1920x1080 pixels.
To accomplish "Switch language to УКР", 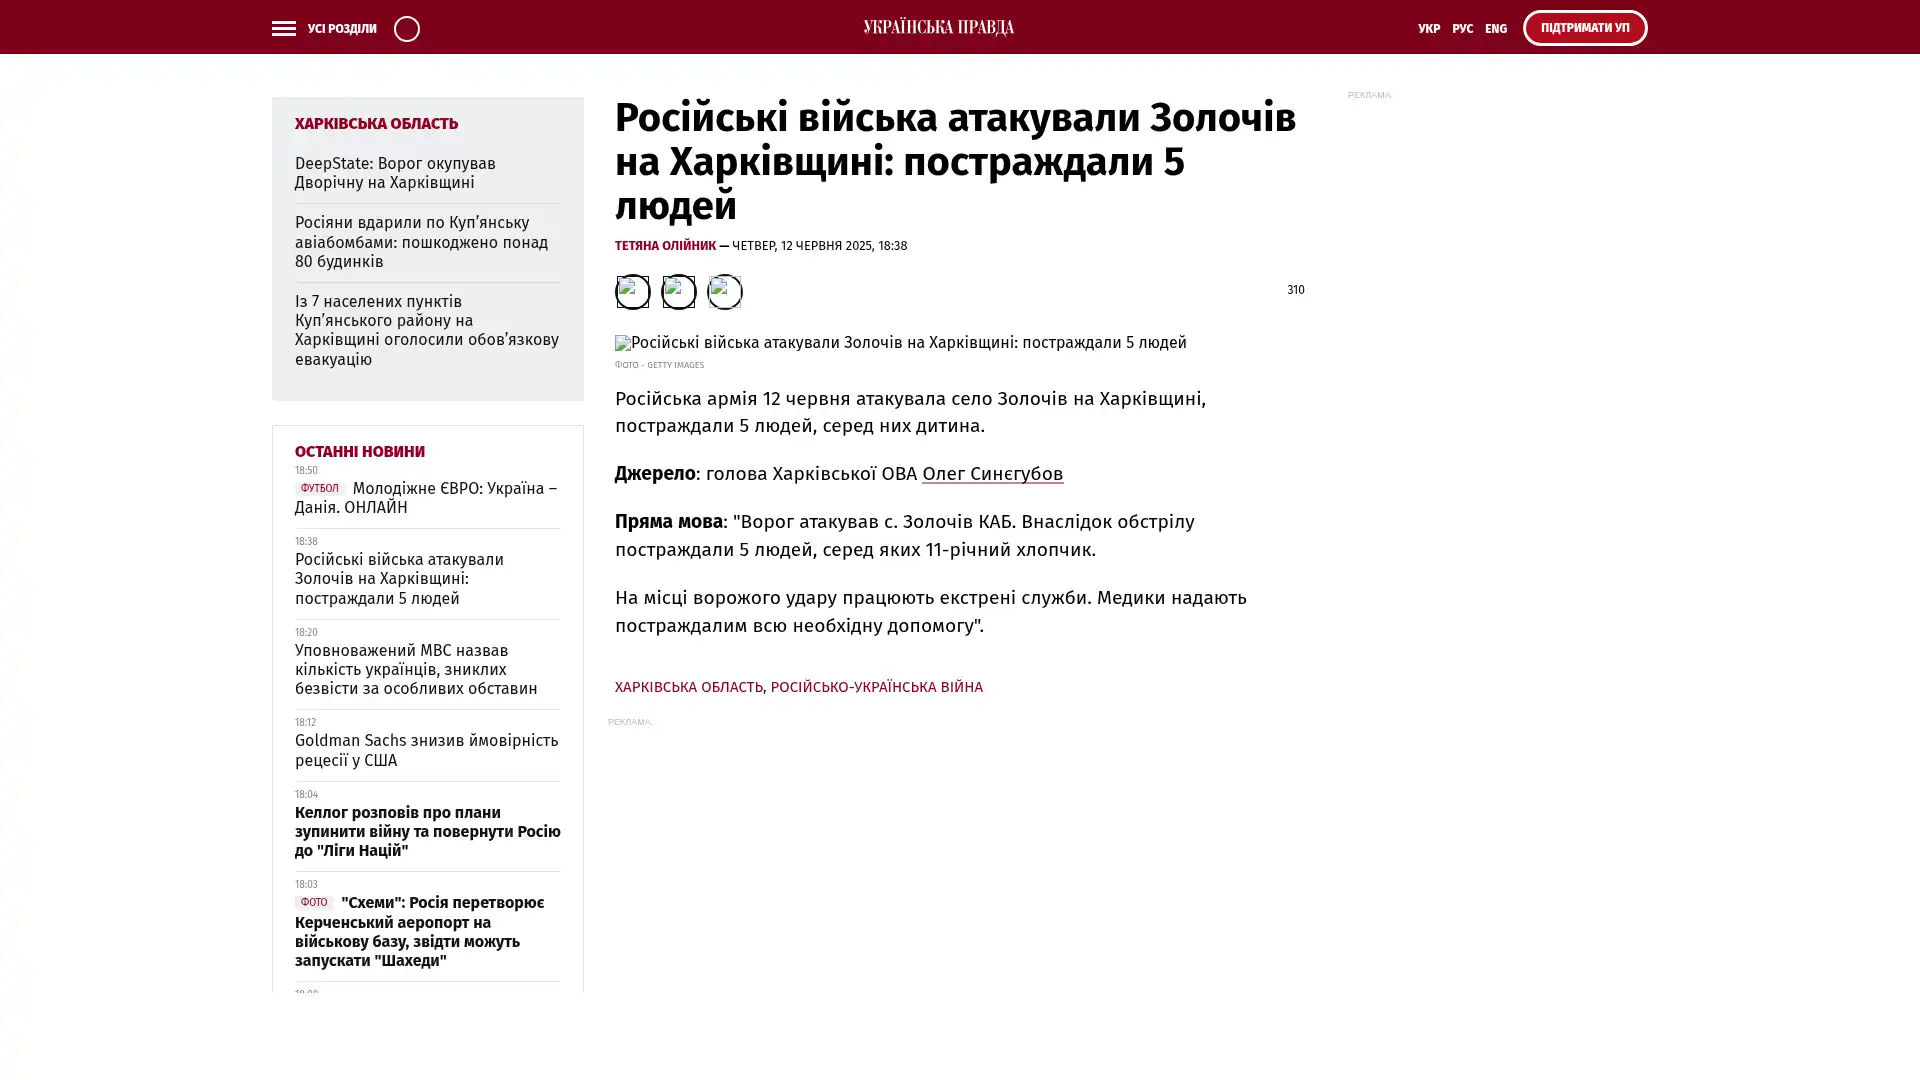I will (1429, 29).
